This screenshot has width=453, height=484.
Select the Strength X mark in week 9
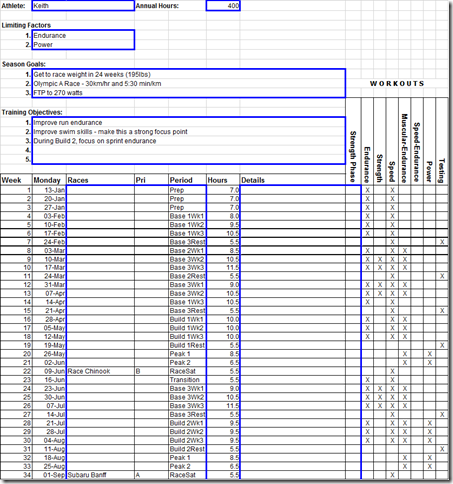pos(380,259)
